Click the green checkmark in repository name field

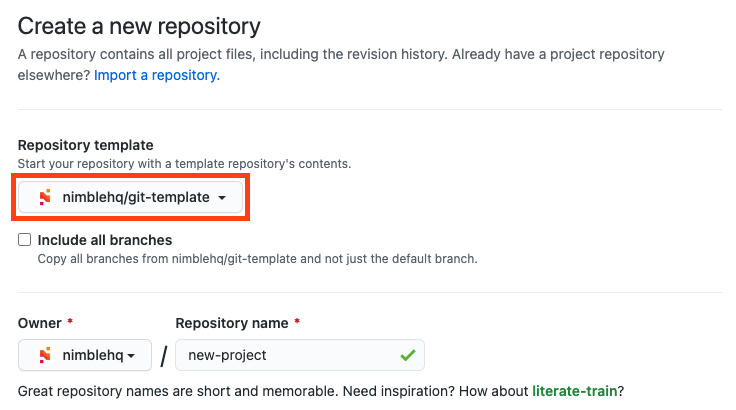(x=407, y=355)
